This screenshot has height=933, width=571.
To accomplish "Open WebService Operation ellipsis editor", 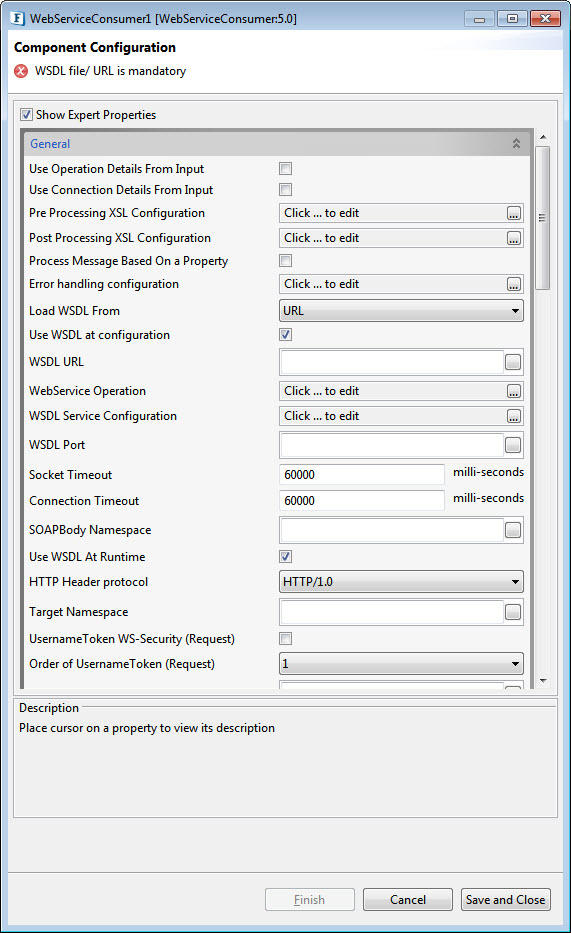I will (x=514, y=391).
